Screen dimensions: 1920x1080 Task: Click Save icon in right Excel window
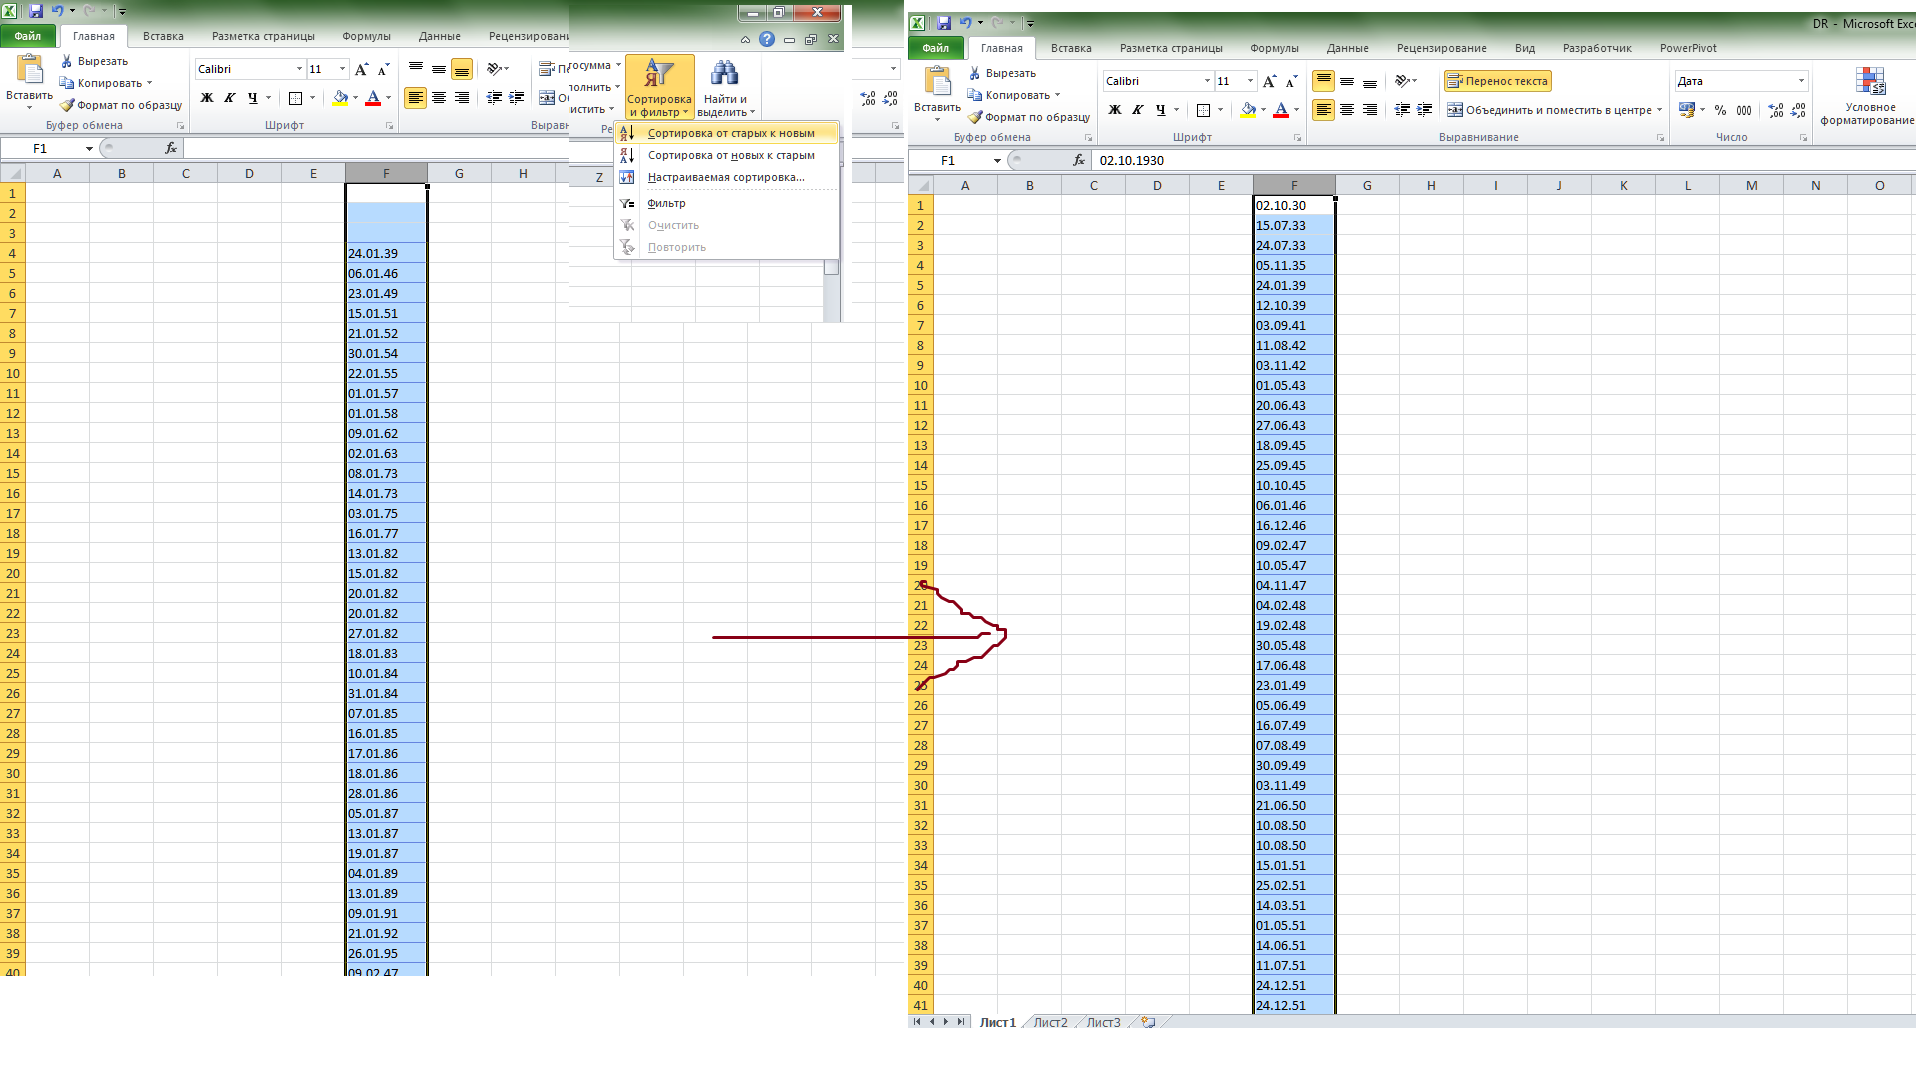[944, 23]
